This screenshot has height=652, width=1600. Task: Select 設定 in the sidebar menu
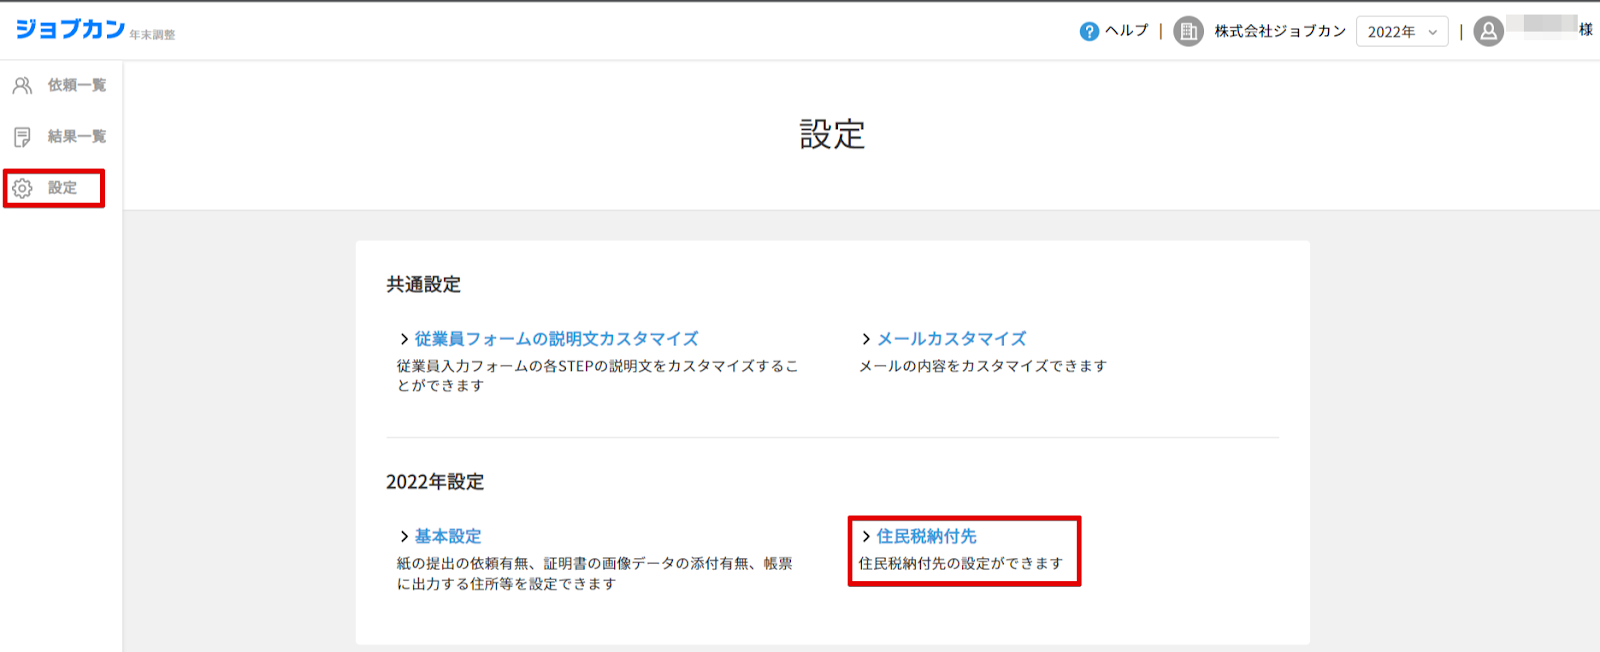(62, 188)
